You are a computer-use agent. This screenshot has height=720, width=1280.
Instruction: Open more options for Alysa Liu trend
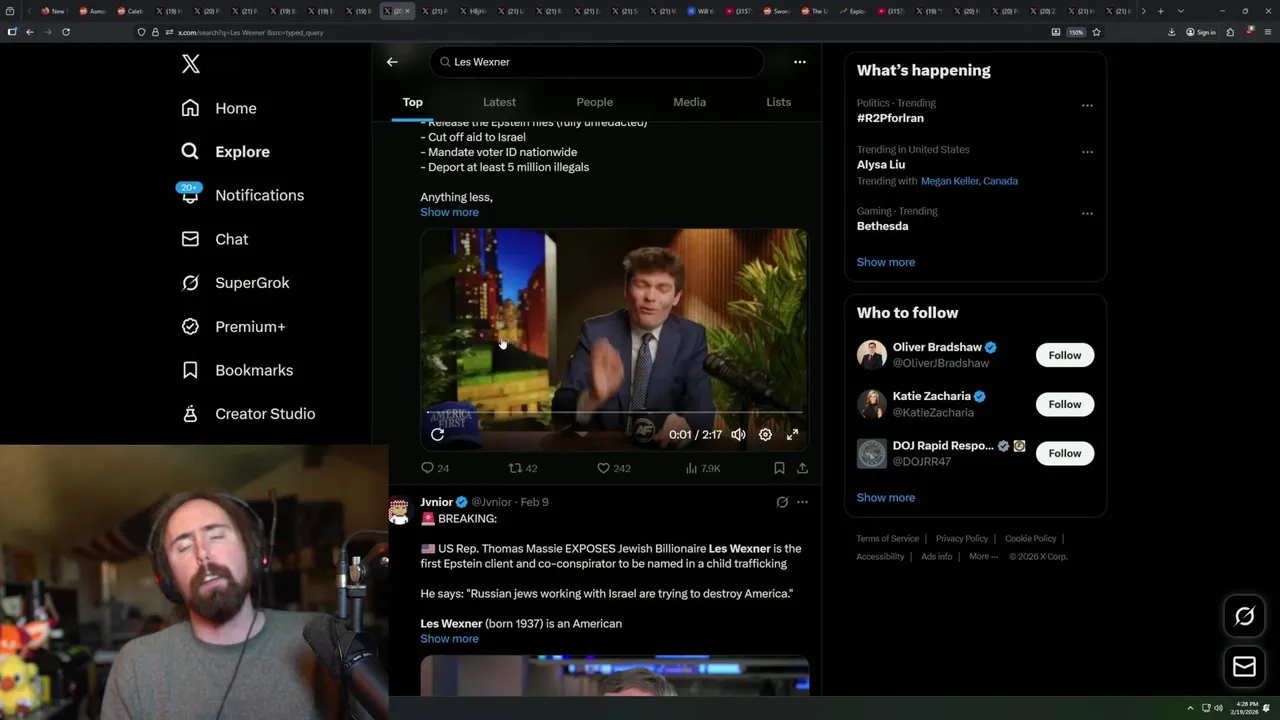(x=1087, y=152)
